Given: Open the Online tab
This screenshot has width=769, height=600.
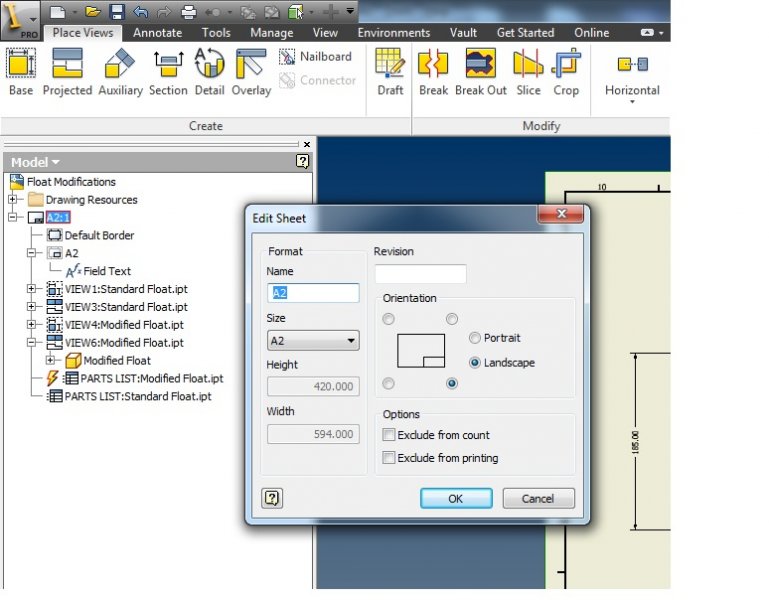Looking at the screenshot, I should click(x=591, y=33).
